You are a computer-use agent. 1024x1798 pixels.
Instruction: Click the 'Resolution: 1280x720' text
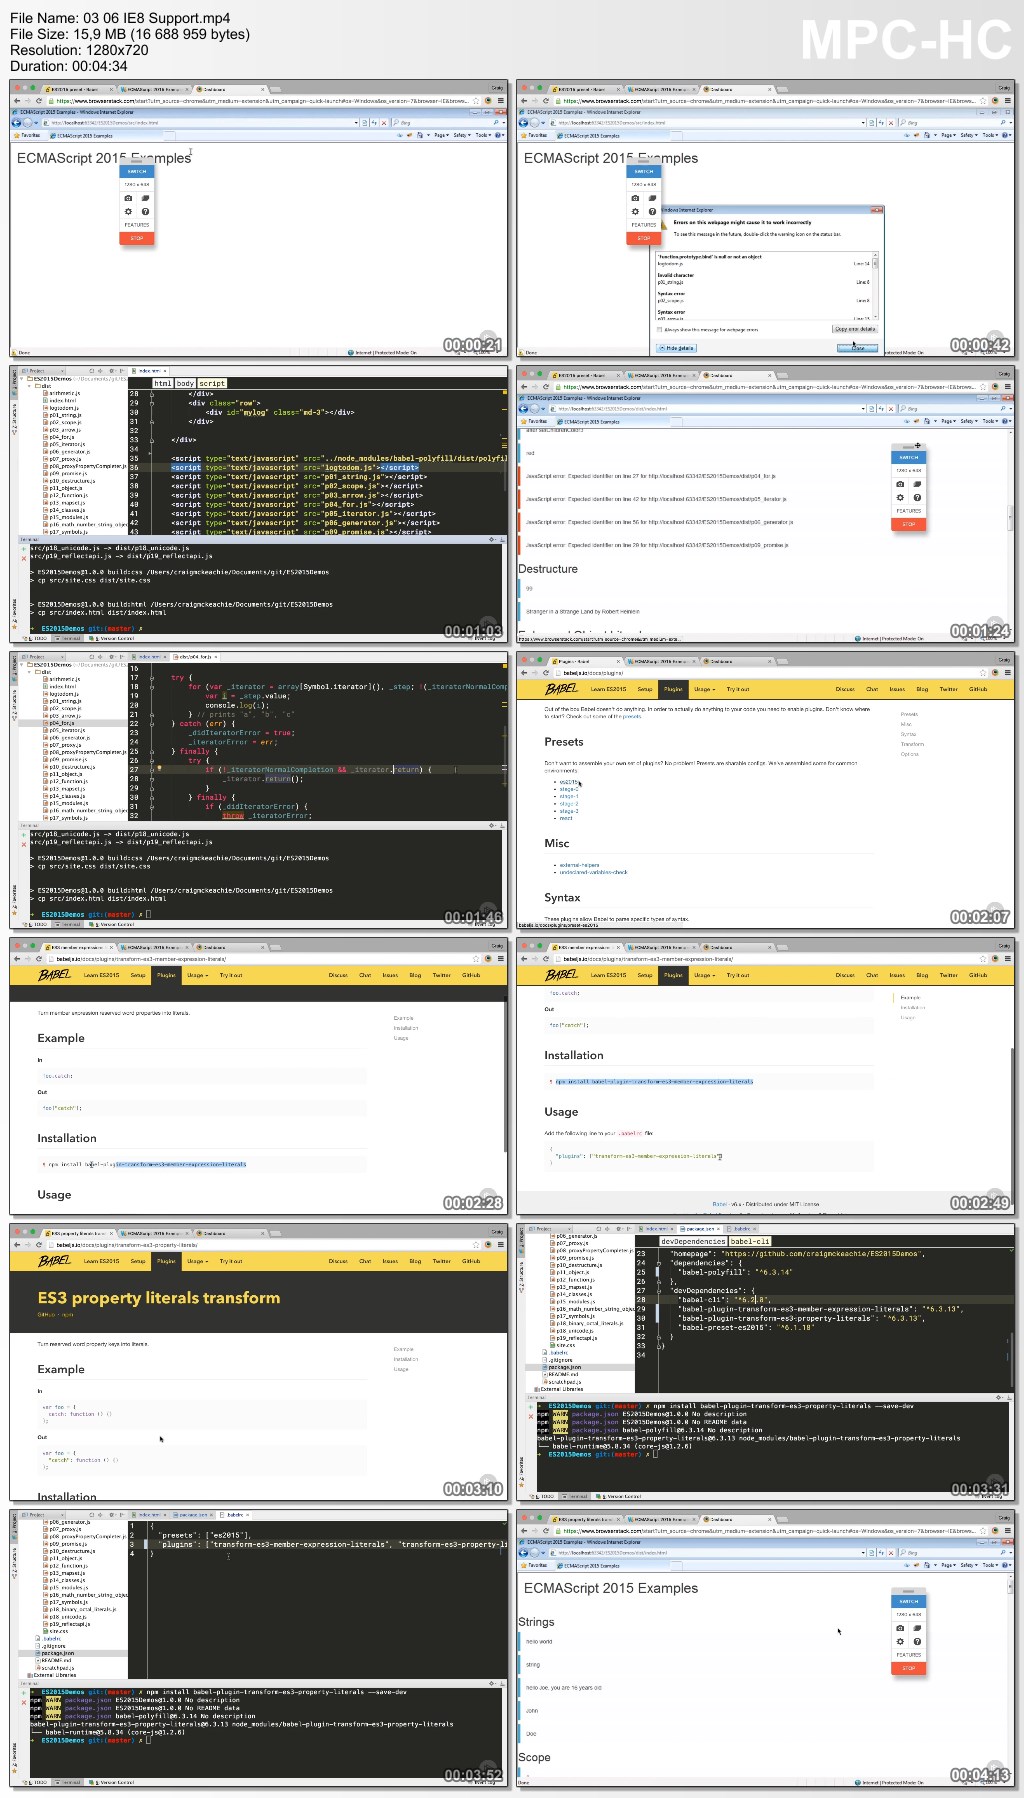tap(79, 50)
